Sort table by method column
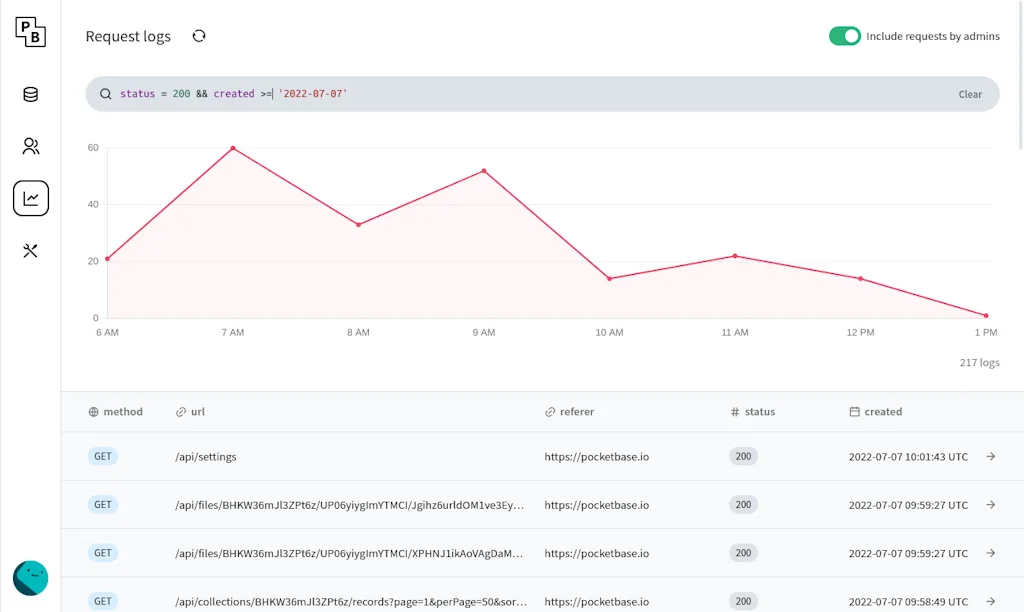Viewport: 1024px width, 612px height. pos(116,412)
